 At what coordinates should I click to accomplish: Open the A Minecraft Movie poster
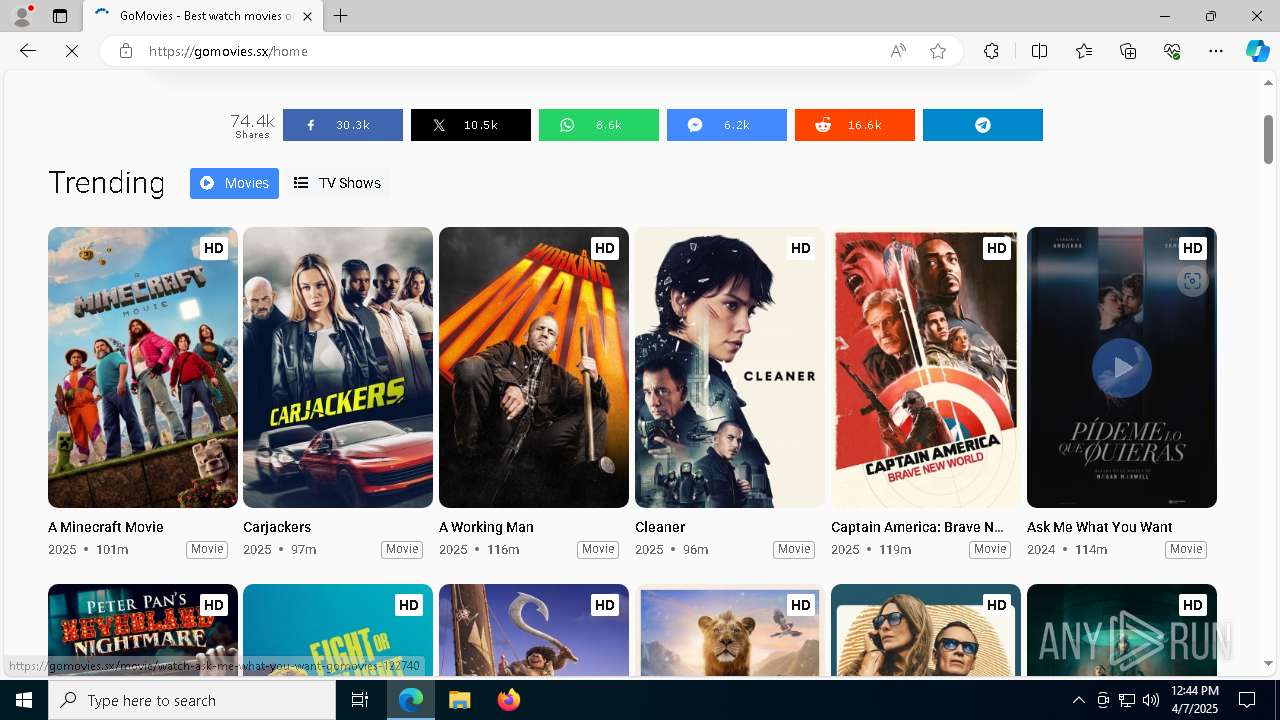click(143, 367)
